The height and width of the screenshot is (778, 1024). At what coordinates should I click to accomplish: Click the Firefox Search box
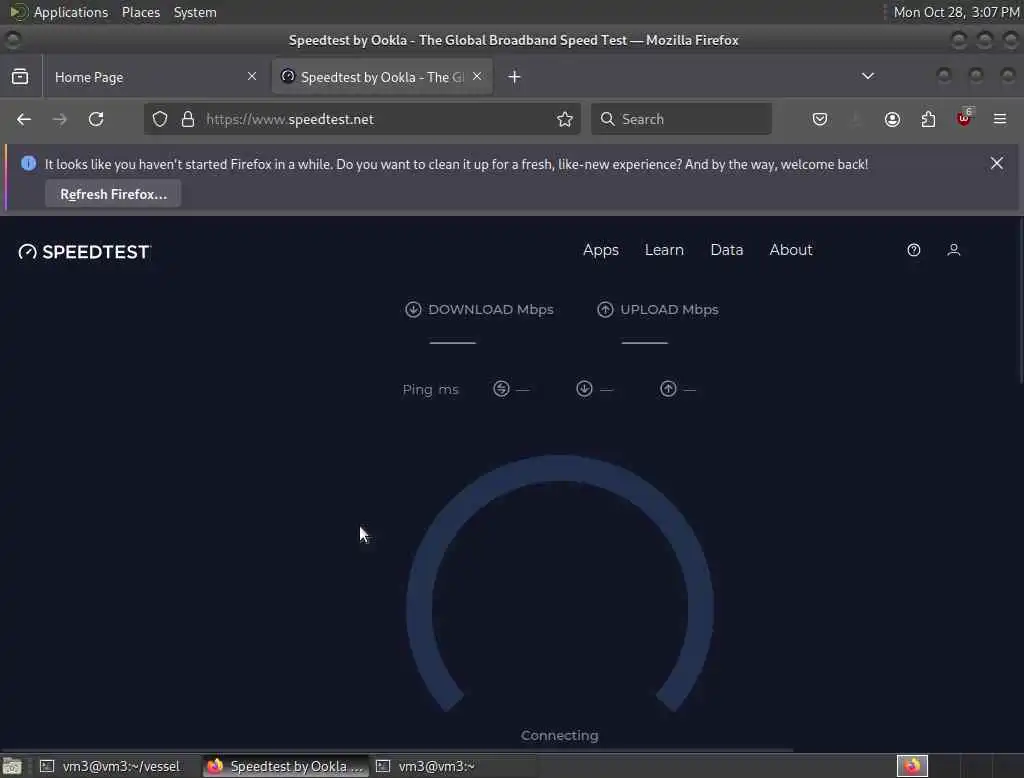pos(681,119)
